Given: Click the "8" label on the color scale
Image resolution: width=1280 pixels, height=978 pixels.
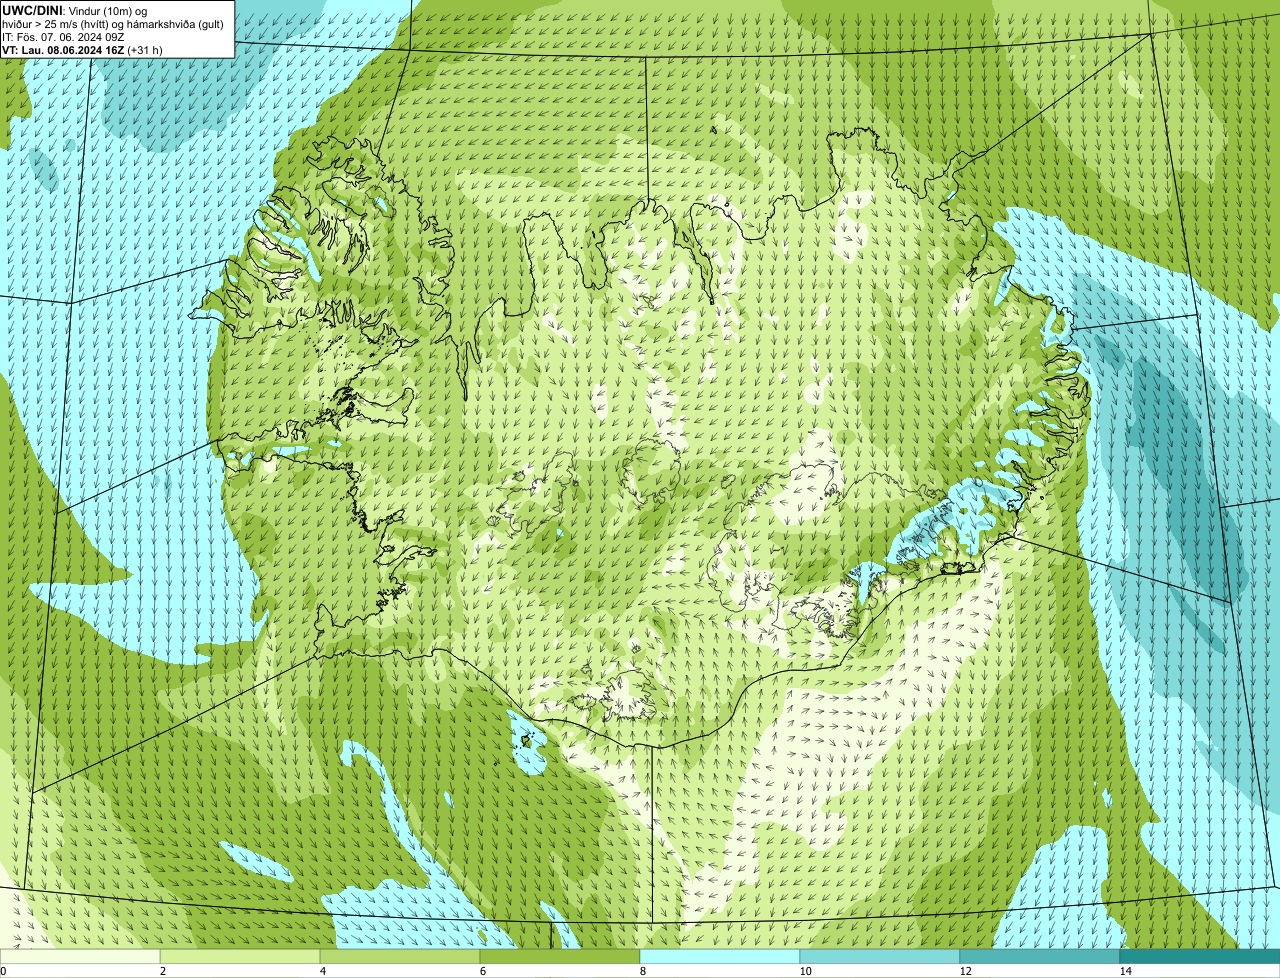Looking at the screenshot, I should 642,971.
